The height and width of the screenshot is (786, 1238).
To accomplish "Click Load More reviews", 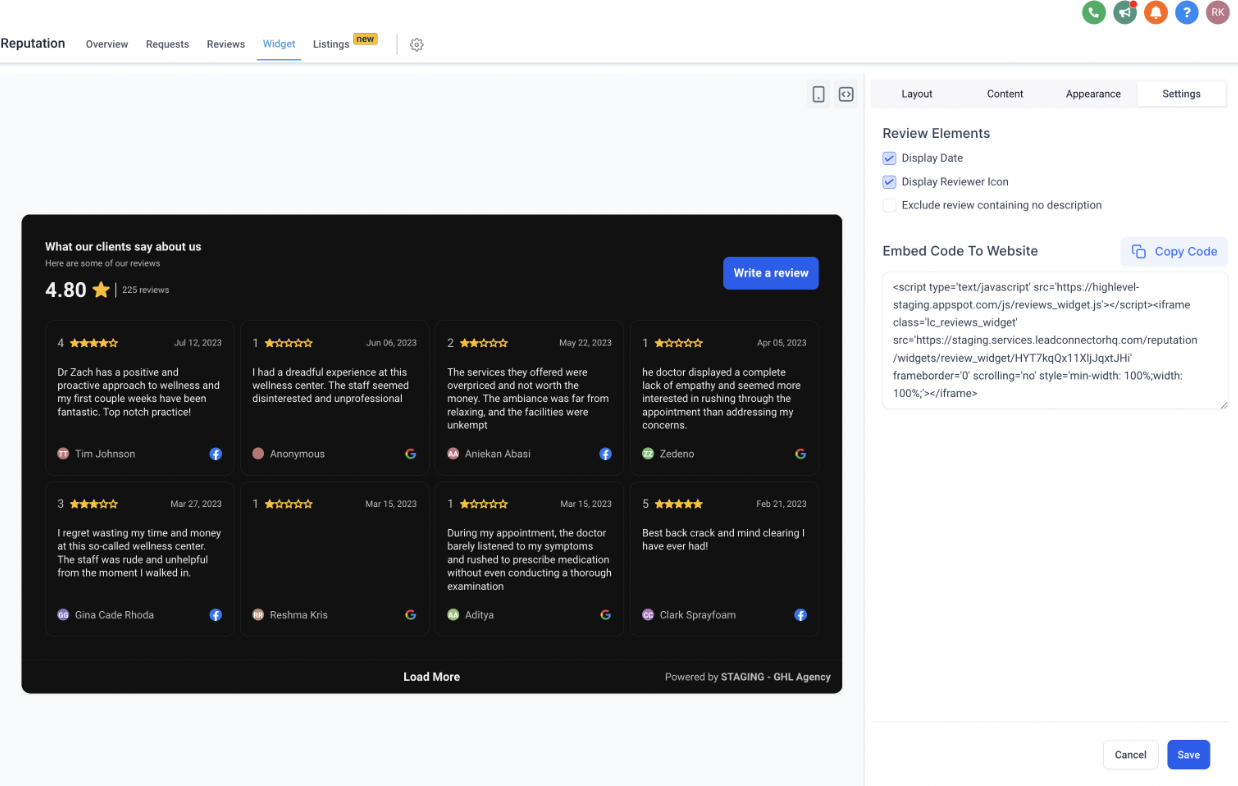I will point(432,677).
